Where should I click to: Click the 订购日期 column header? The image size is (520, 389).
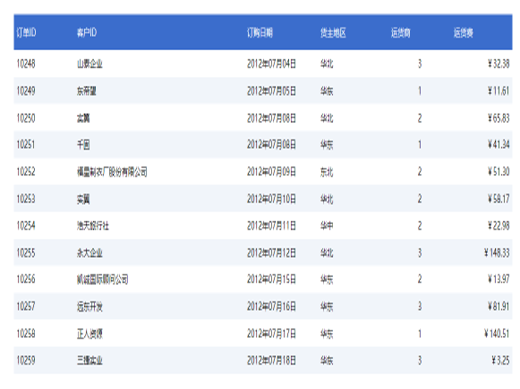tap(260, 33)
